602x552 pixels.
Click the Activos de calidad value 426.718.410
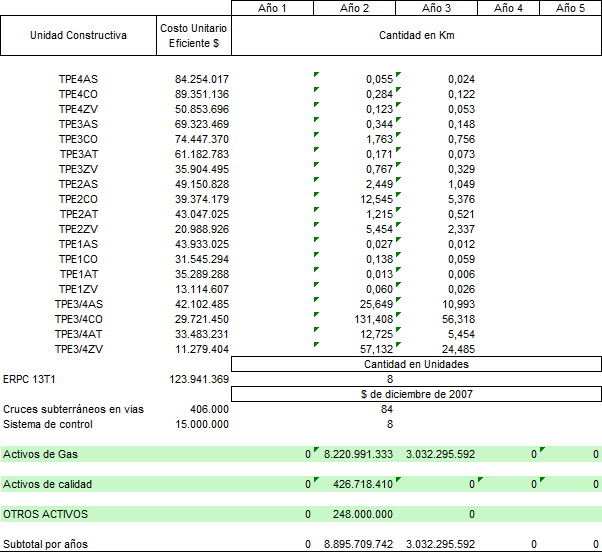(358, 485)
